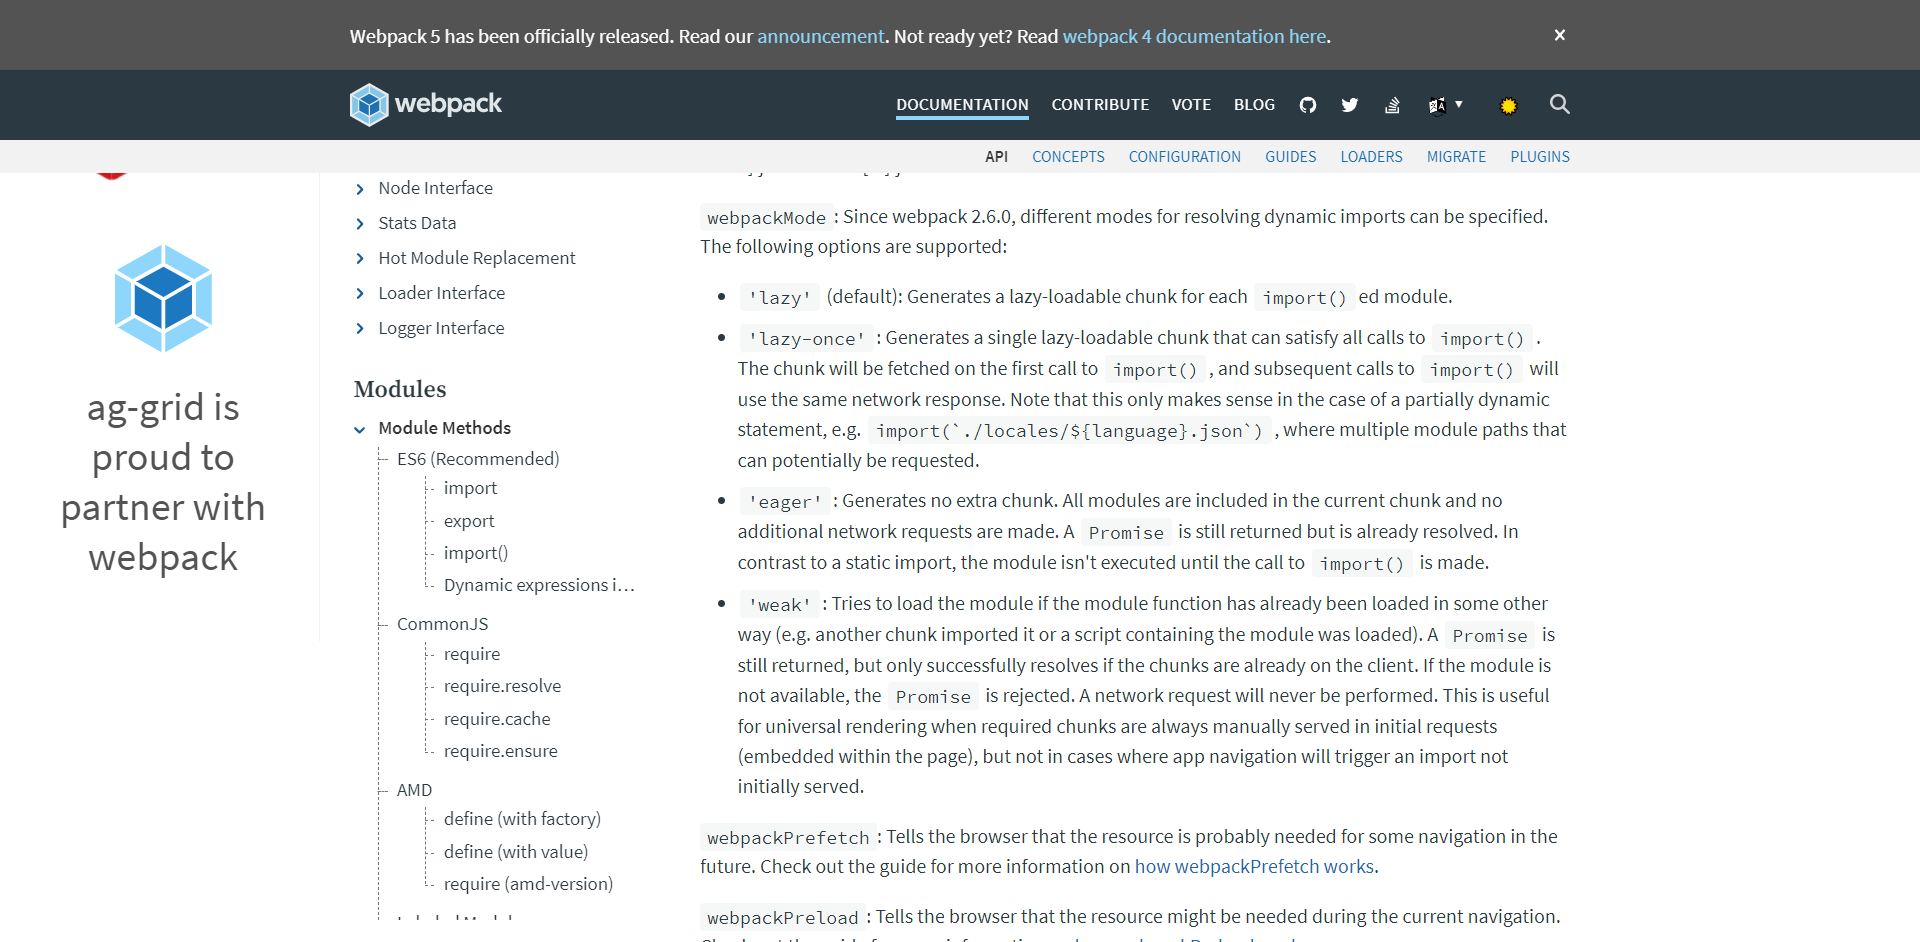Jump to the import() anchor
This screenshot has width=1920, height=942.
pos(476,553)
